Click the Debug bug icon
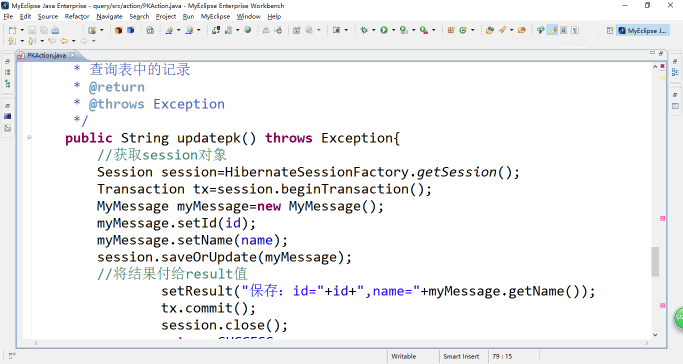This screenshot has height=364, width=683. click(364, 30)
